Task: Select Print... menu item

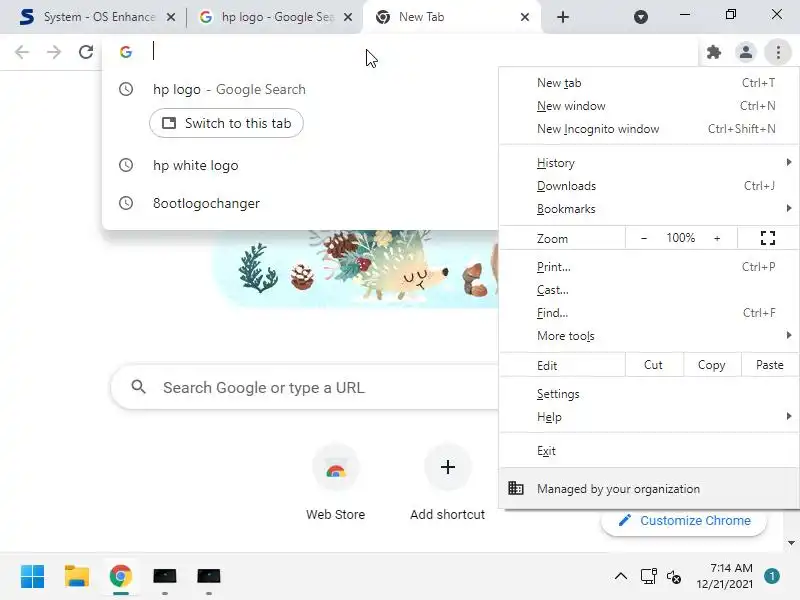Action: pyautogui.click(x=649, y=267)
